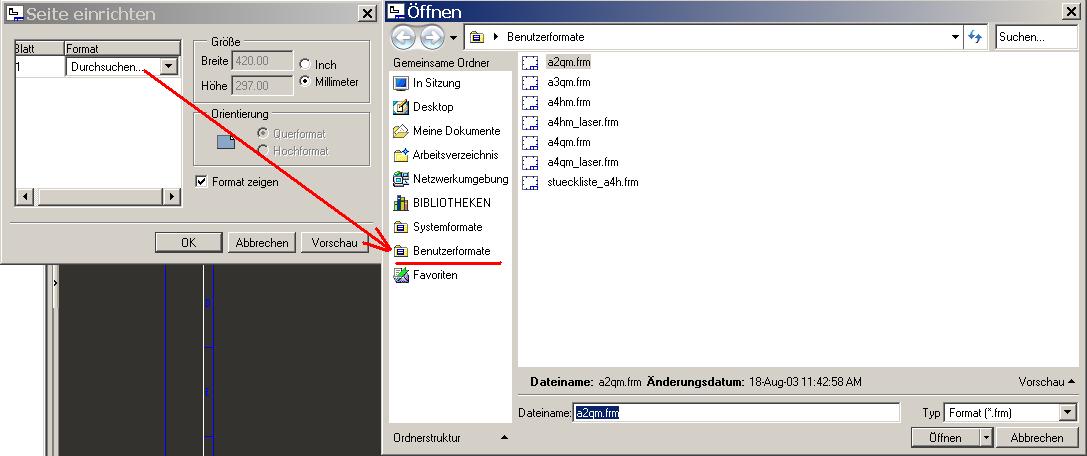The width and height of the screenshot is (1087, 456).
Task: Click the Höhe value field
Action: (262, 85)
